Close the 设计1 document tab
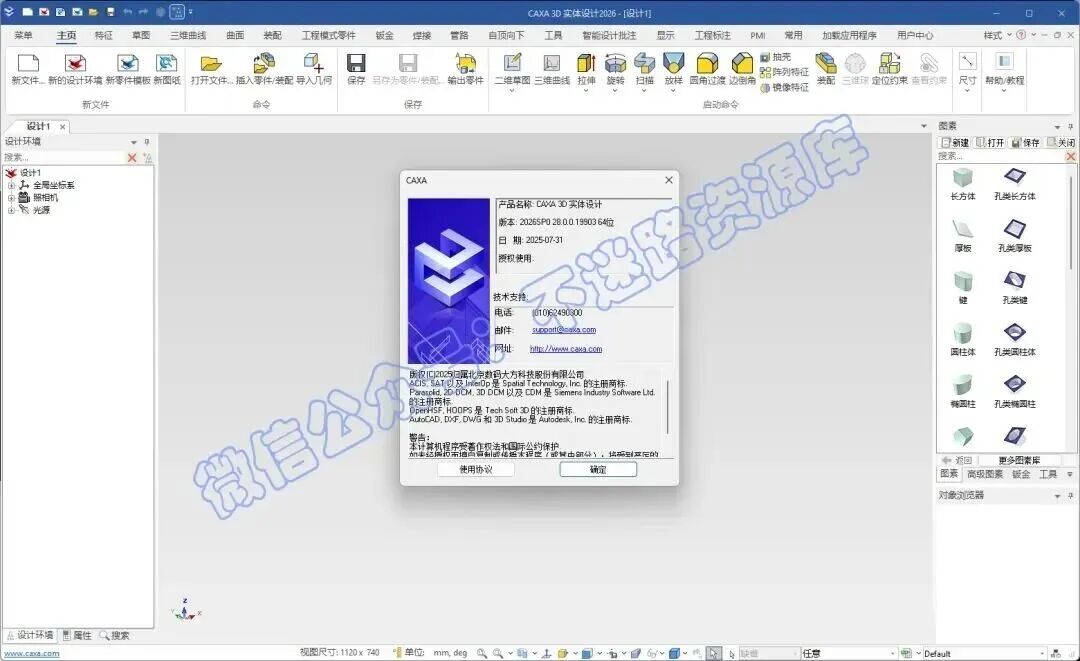 [63, 127]
